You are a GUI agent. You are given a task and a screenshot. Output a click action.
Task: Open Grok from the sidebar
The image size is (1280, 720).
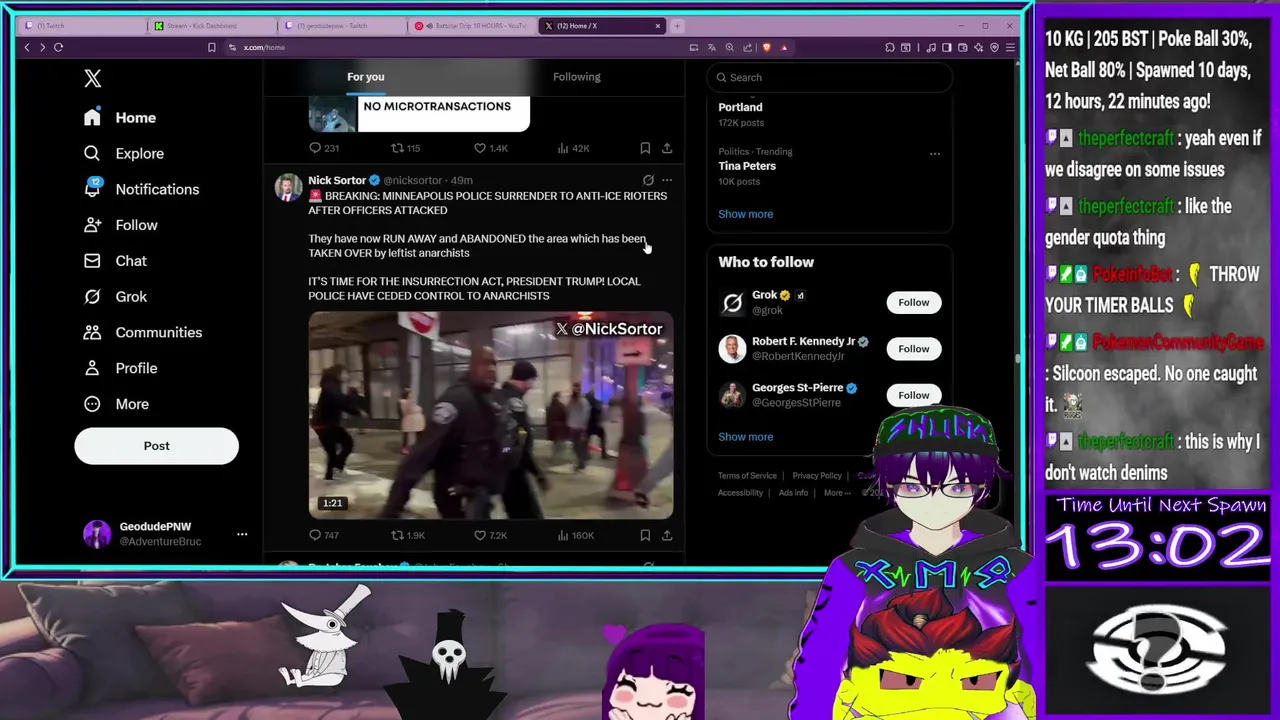pos(115,297)
